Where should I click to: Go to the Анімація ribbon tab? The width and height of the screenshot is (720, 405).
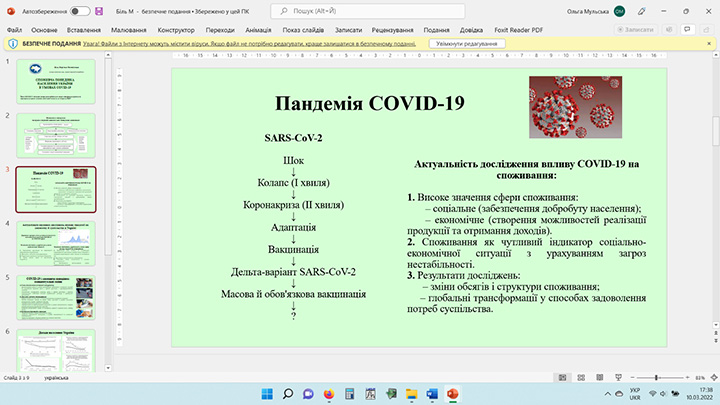(x=258, y=30)
